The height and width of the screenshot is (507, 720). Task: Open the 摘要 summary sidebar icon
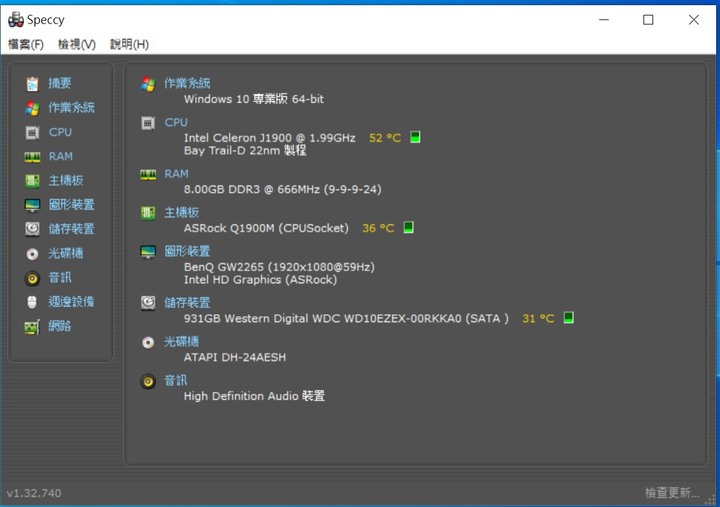click(32, 84)
